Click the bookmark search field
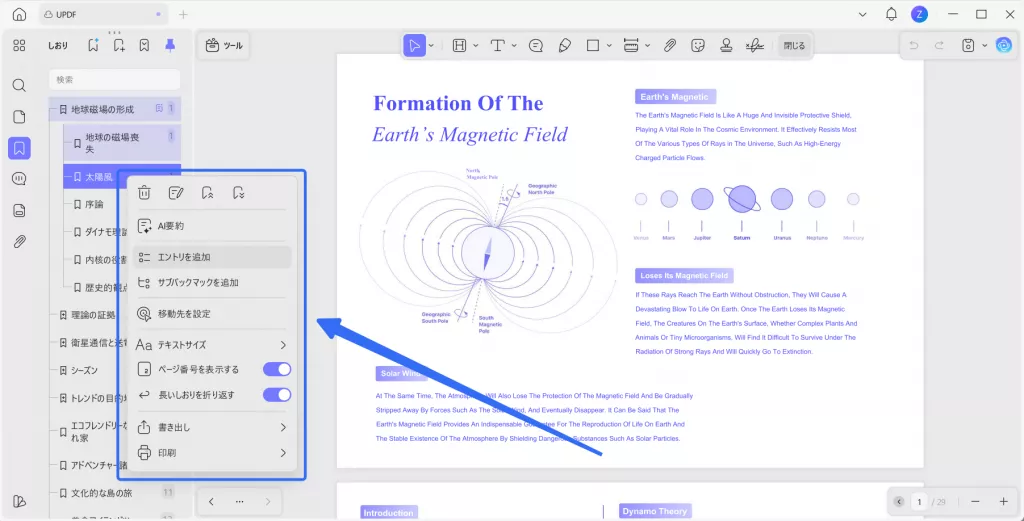This screenshot has height=521, width=1024. click(114, 80)
